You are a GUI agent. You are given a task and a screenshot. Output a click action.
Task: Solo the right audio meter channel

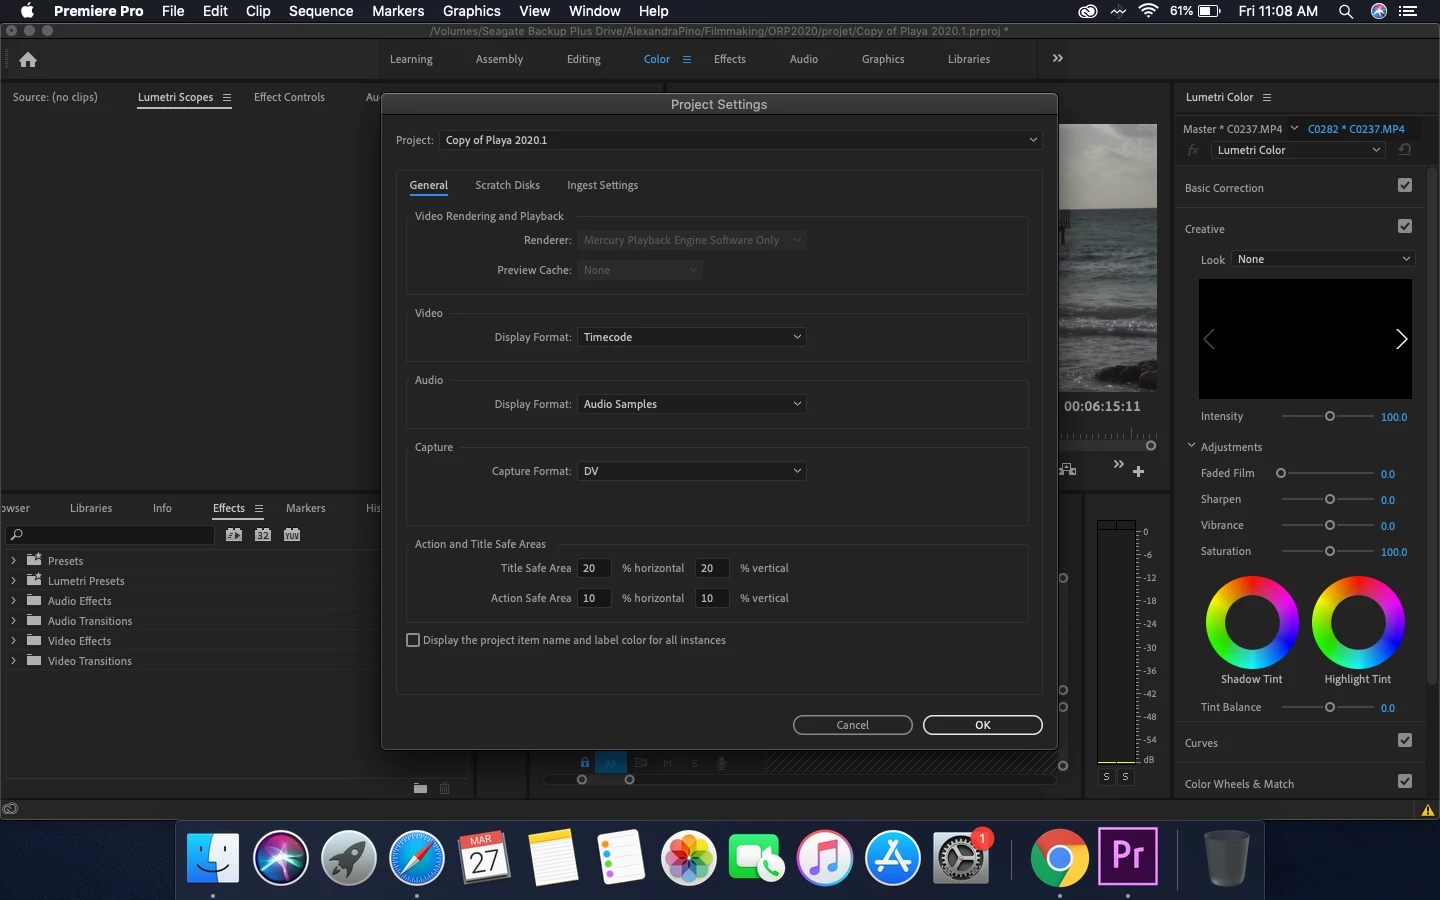(x=1125, y=777)
